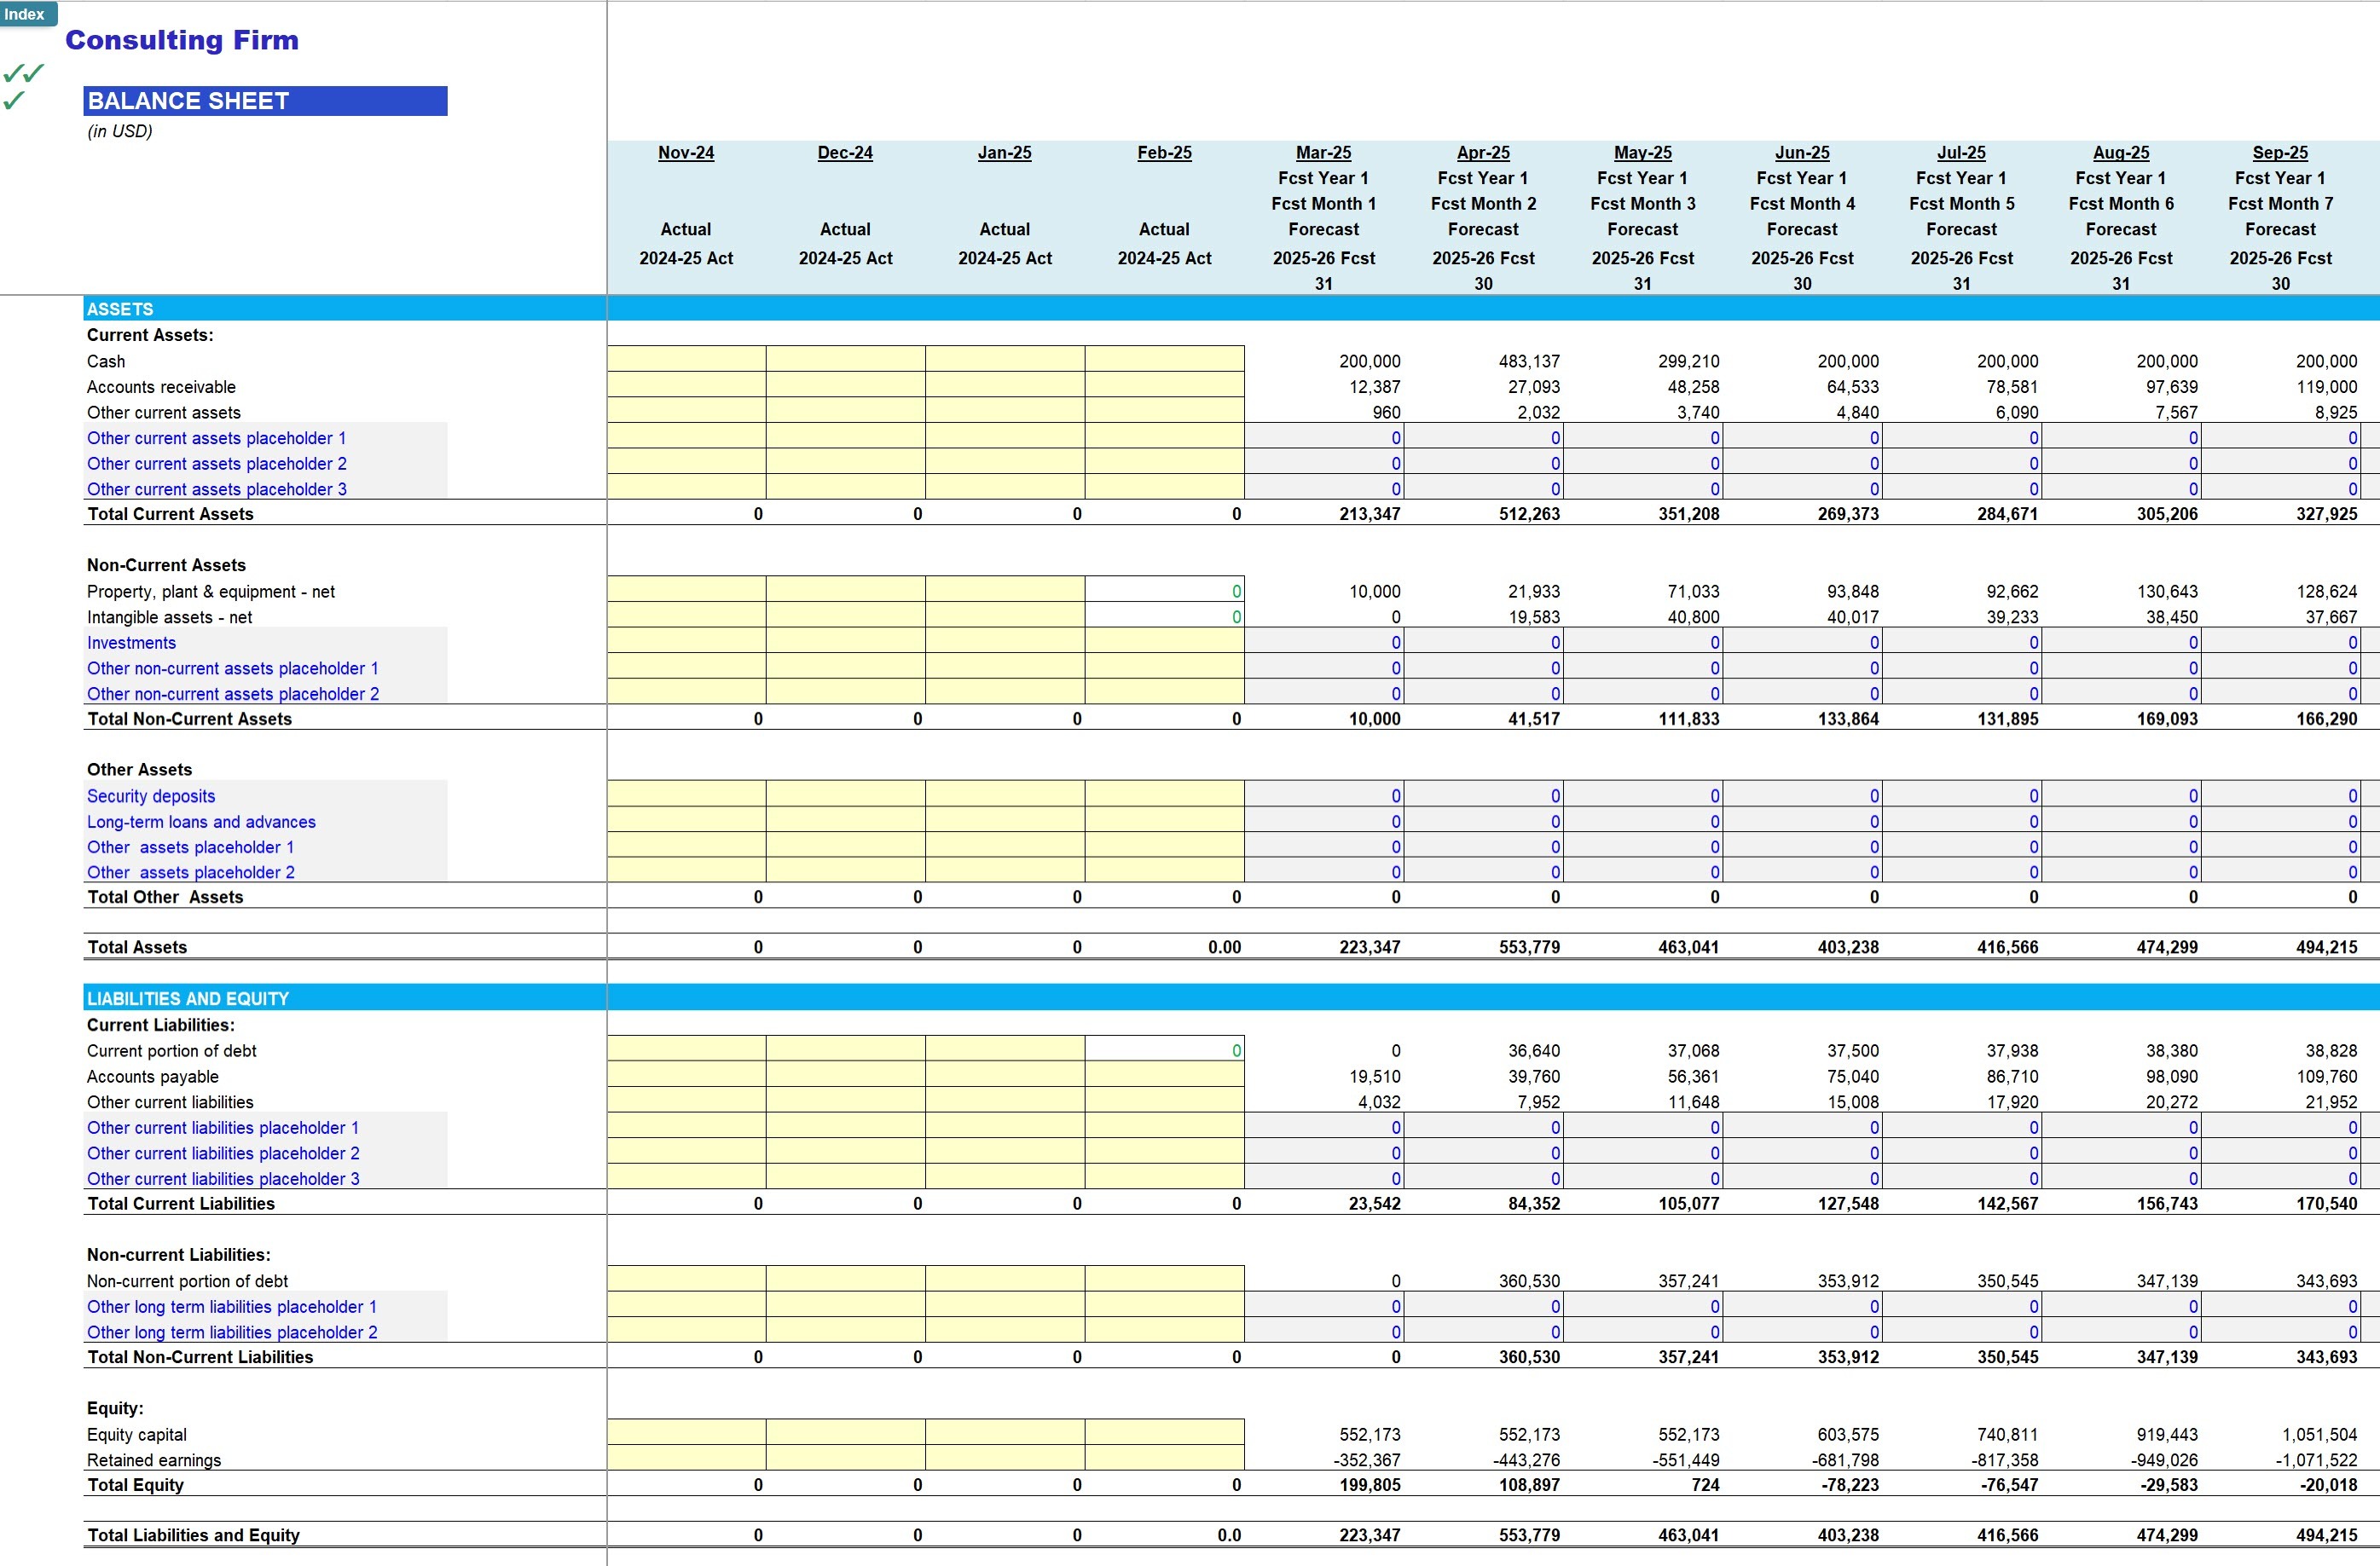This screenshot has height=1566, width=2380.
Task: Click PP&E value 71,033 in May-25
Action: tap(1693, 592)
